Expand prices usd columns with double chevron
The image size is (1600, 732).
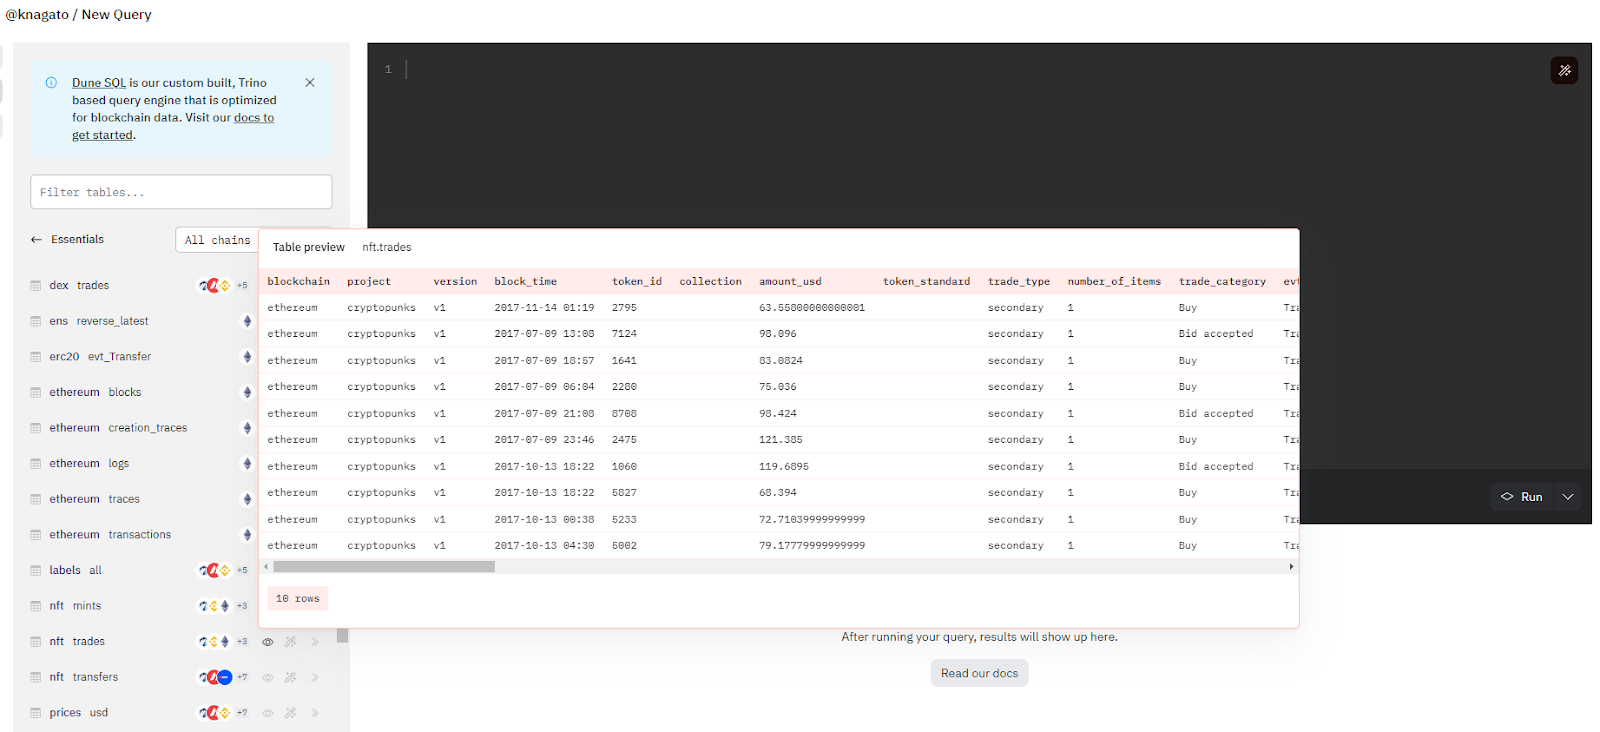click(314, 713)
